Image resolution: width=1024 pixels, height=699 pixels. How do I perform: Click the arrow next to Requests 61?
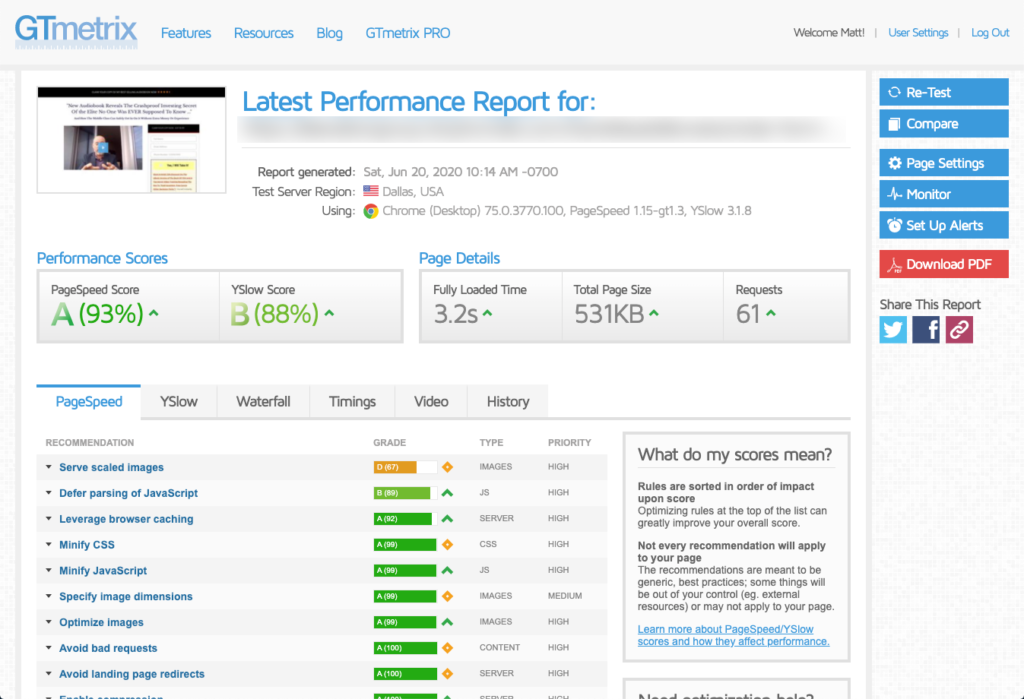coord(771,314)
